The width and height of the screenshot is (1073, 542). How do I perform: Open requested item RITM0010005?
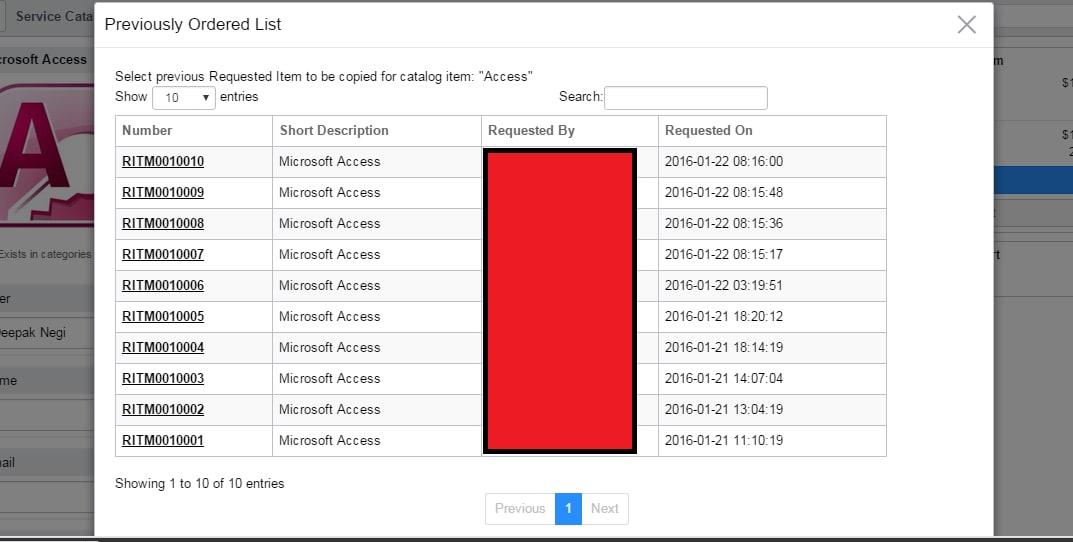(x=163, y=316)
